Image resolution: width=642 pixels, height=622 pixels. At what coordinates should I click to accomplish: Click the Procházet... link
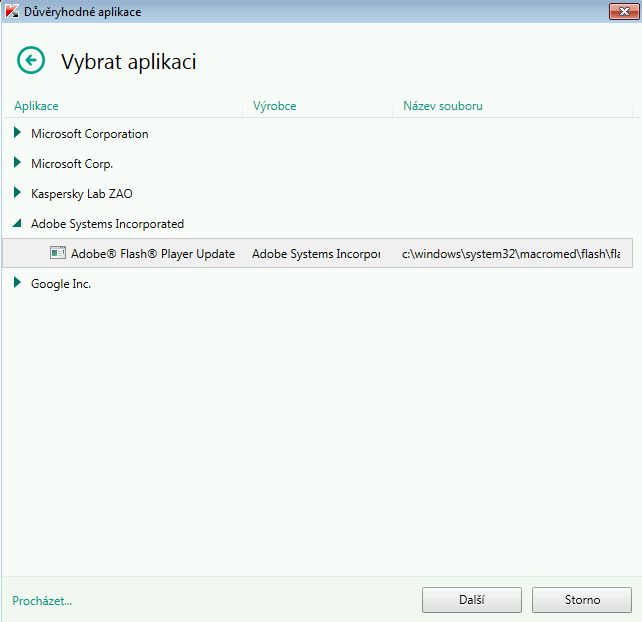42,601
